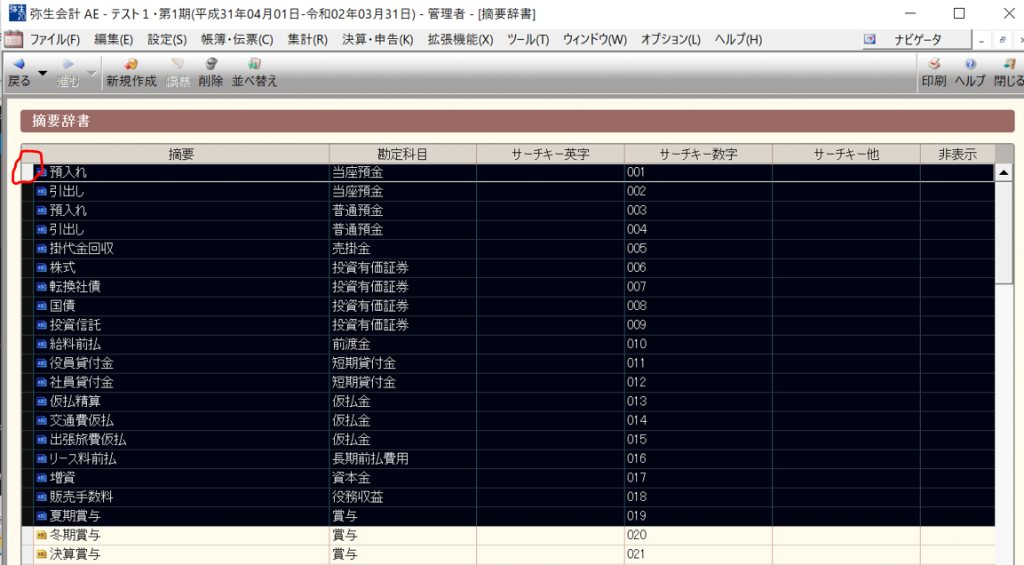Image resolution: width=1024 pixels, height=565 pixels.
Task: Open the 帳簿・伝票(C) menu
Action: point(237,40)
